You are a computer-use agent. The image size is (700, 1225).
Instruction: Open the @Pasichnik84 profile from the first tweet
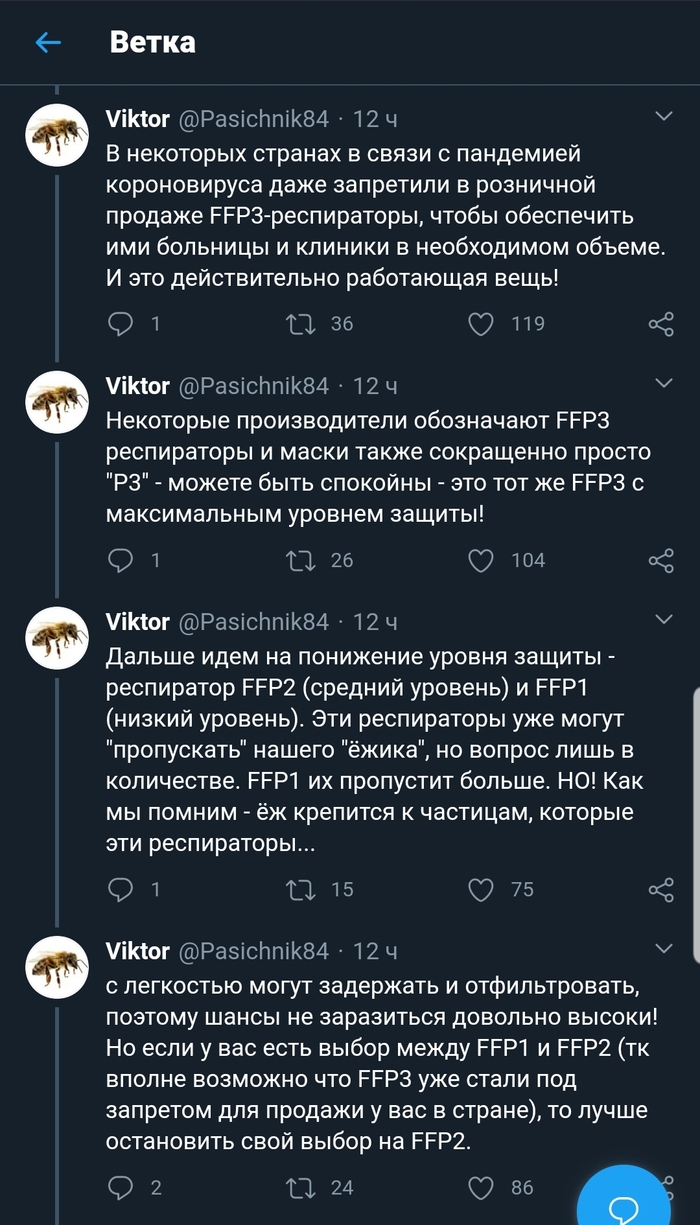(253, 119)
